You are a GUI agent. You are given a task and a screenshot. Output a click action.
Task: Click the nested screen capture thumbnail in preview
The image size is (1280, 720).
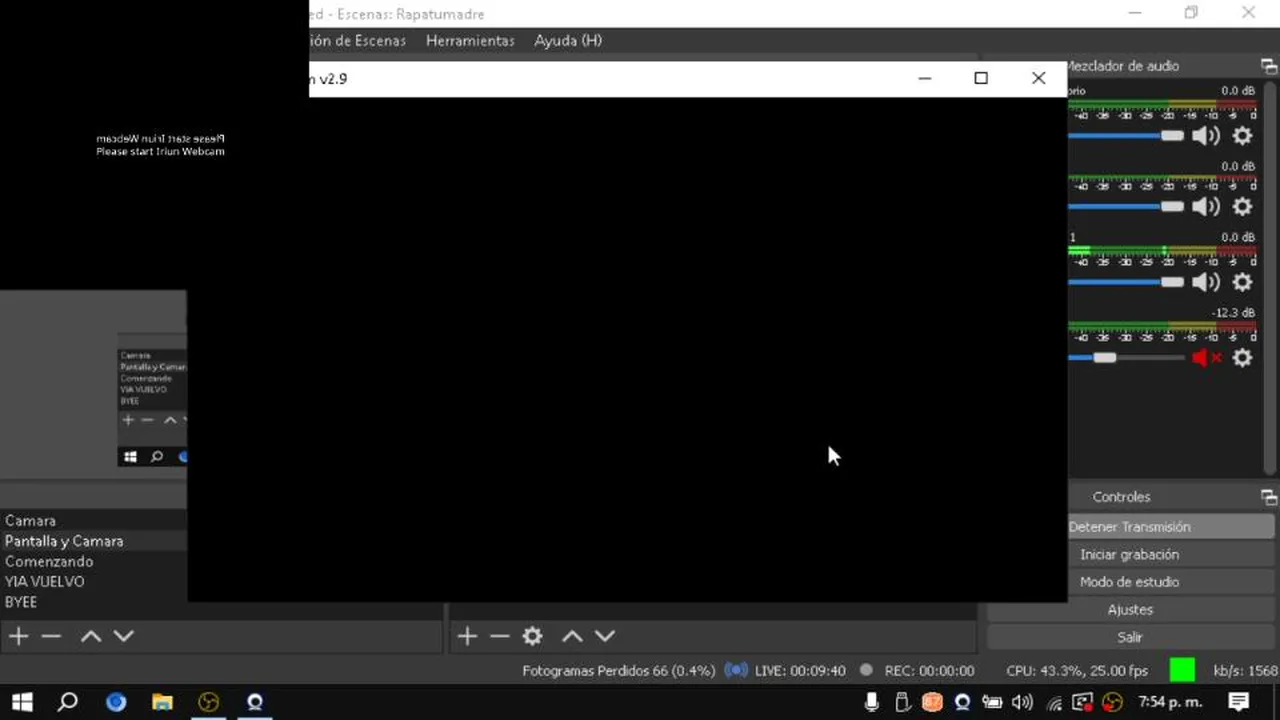click(x=152, y=400)
